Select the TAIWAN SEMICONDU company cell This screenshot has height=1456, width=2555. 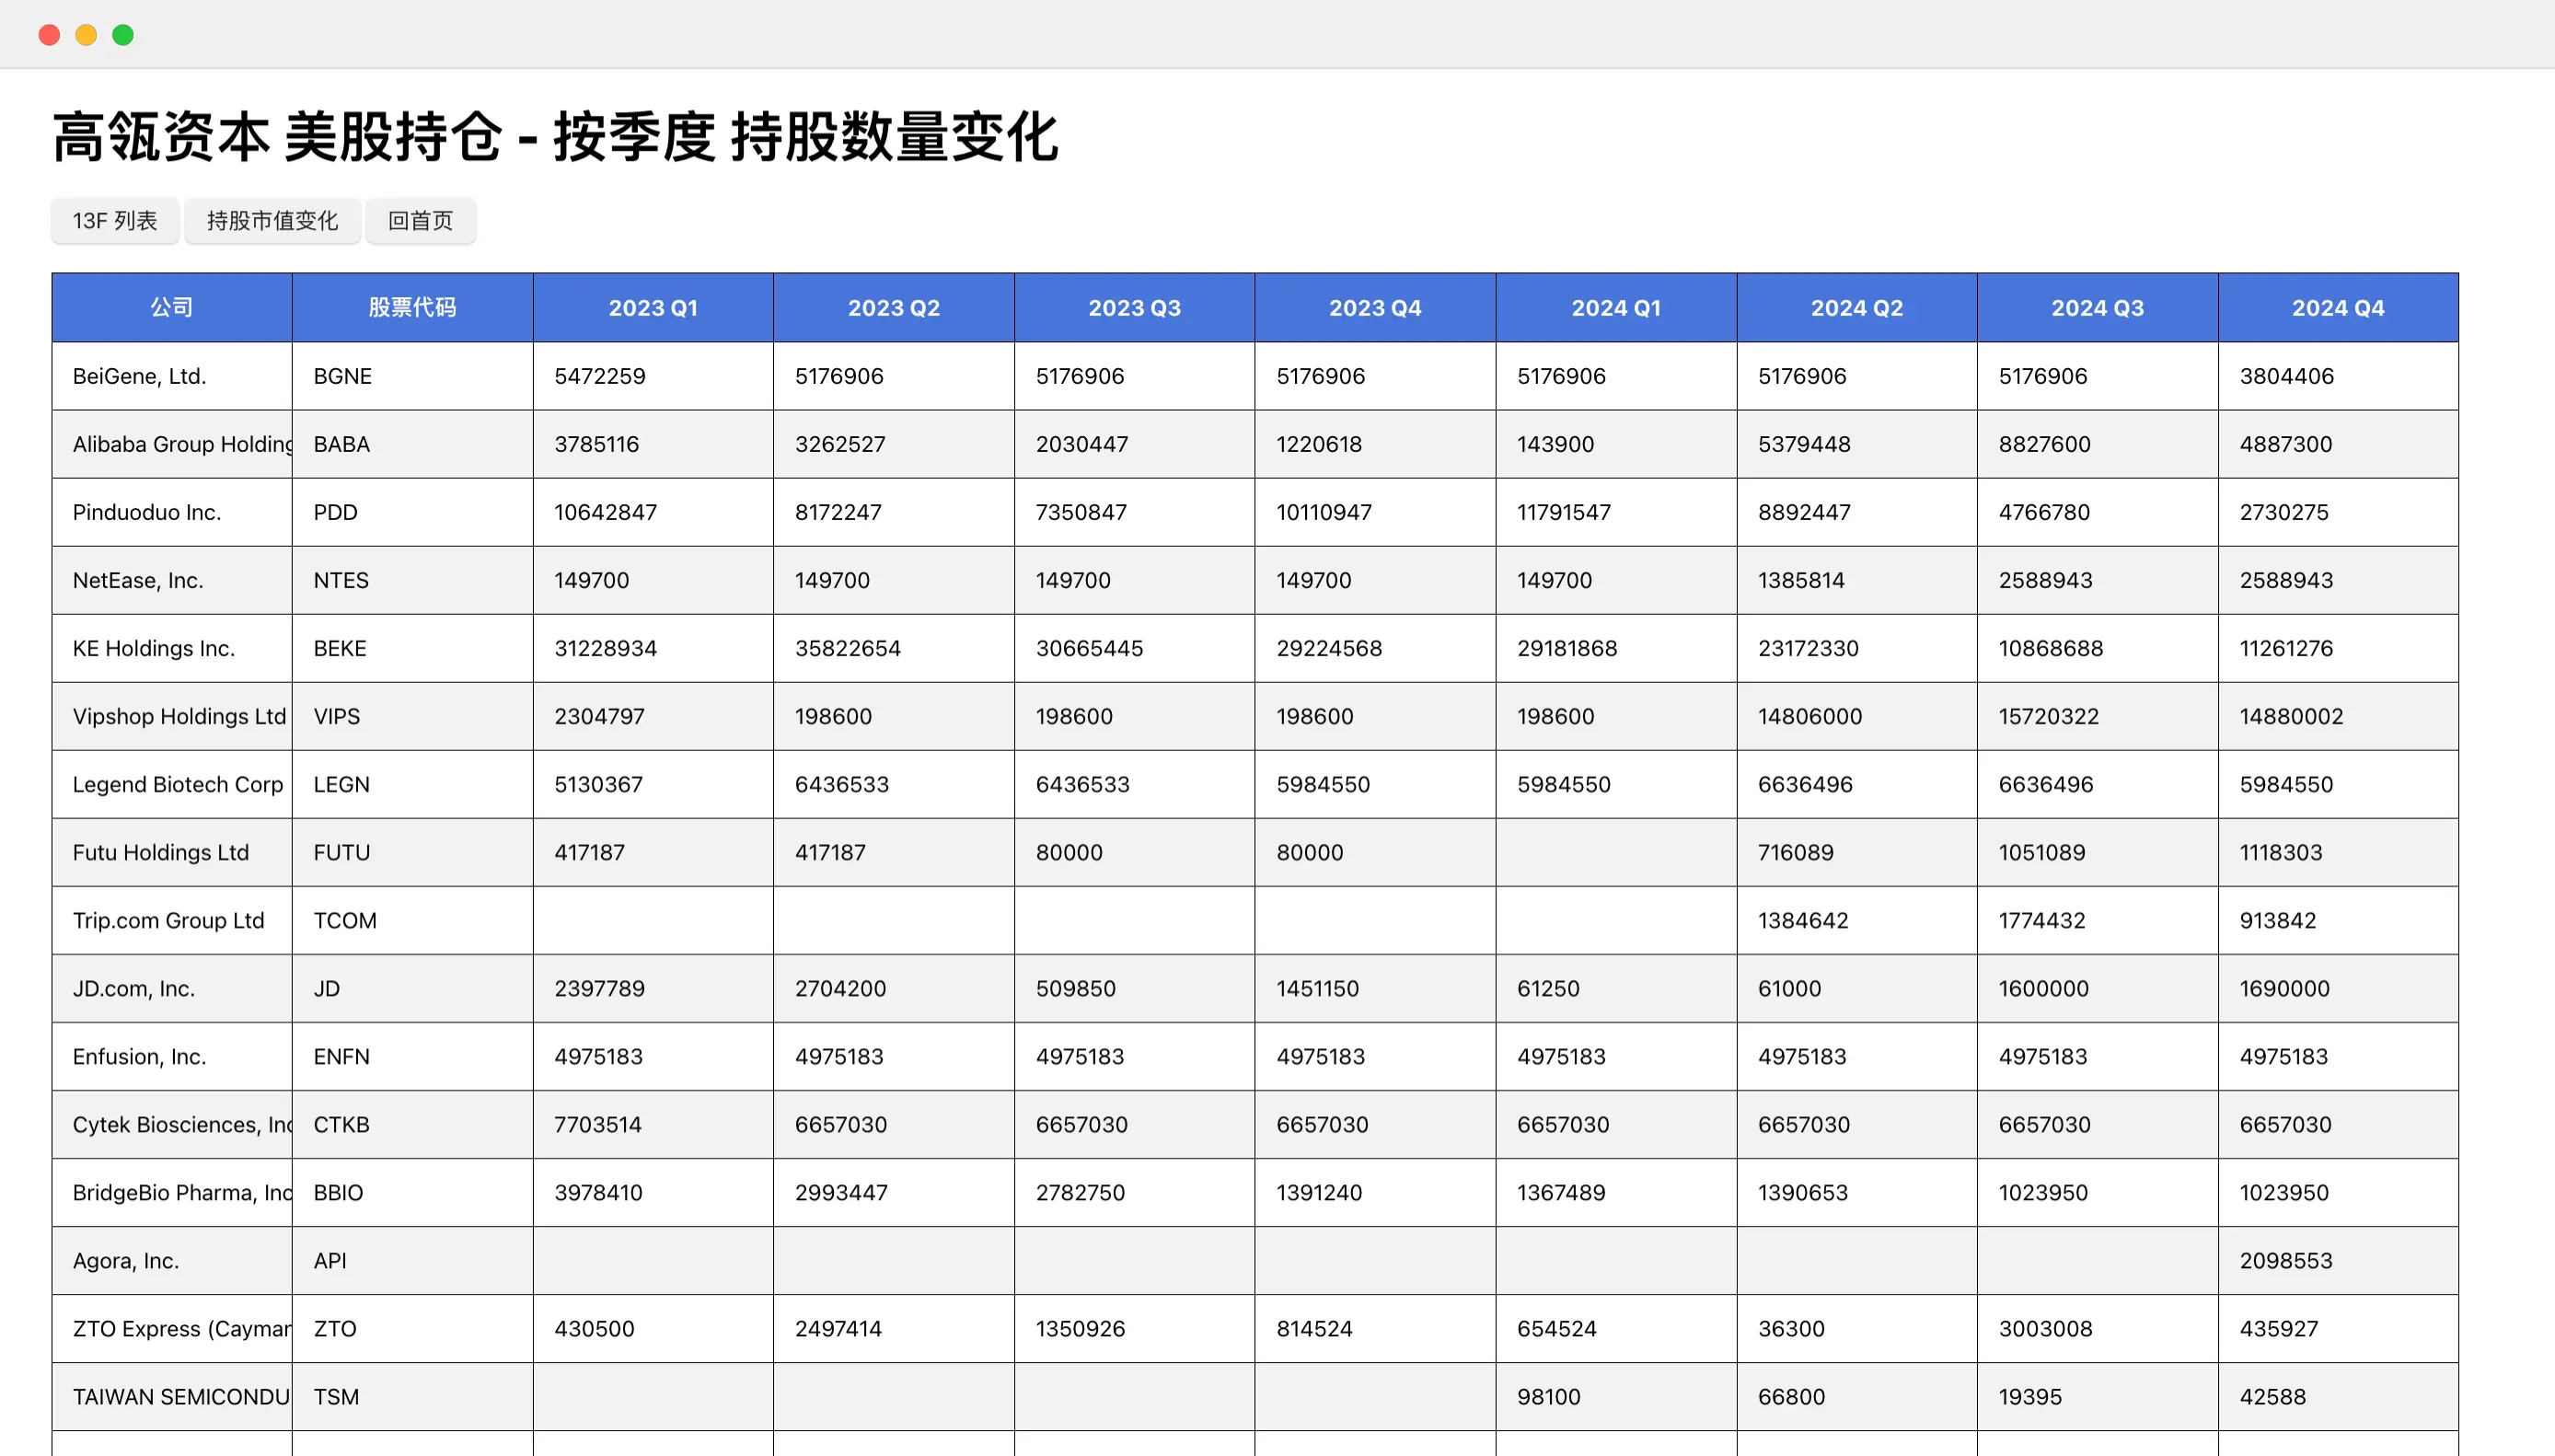coord(172,1396)
